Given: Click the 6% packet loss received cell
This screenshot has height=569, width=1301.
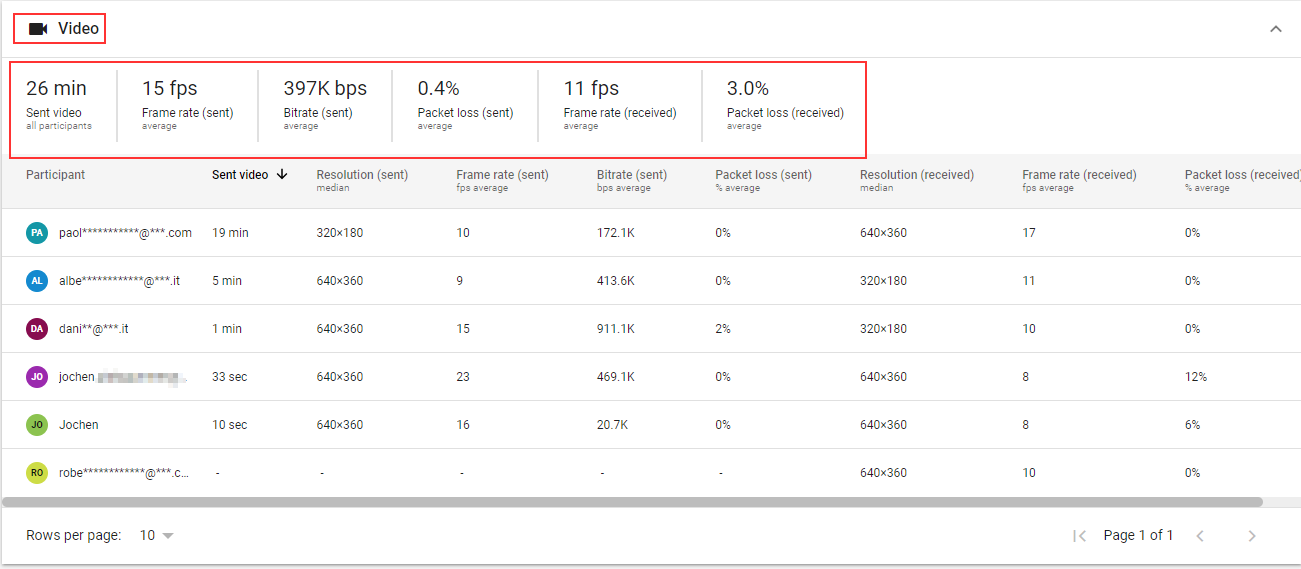Looking at the screenshot, I should click(x=1193, y=425).
